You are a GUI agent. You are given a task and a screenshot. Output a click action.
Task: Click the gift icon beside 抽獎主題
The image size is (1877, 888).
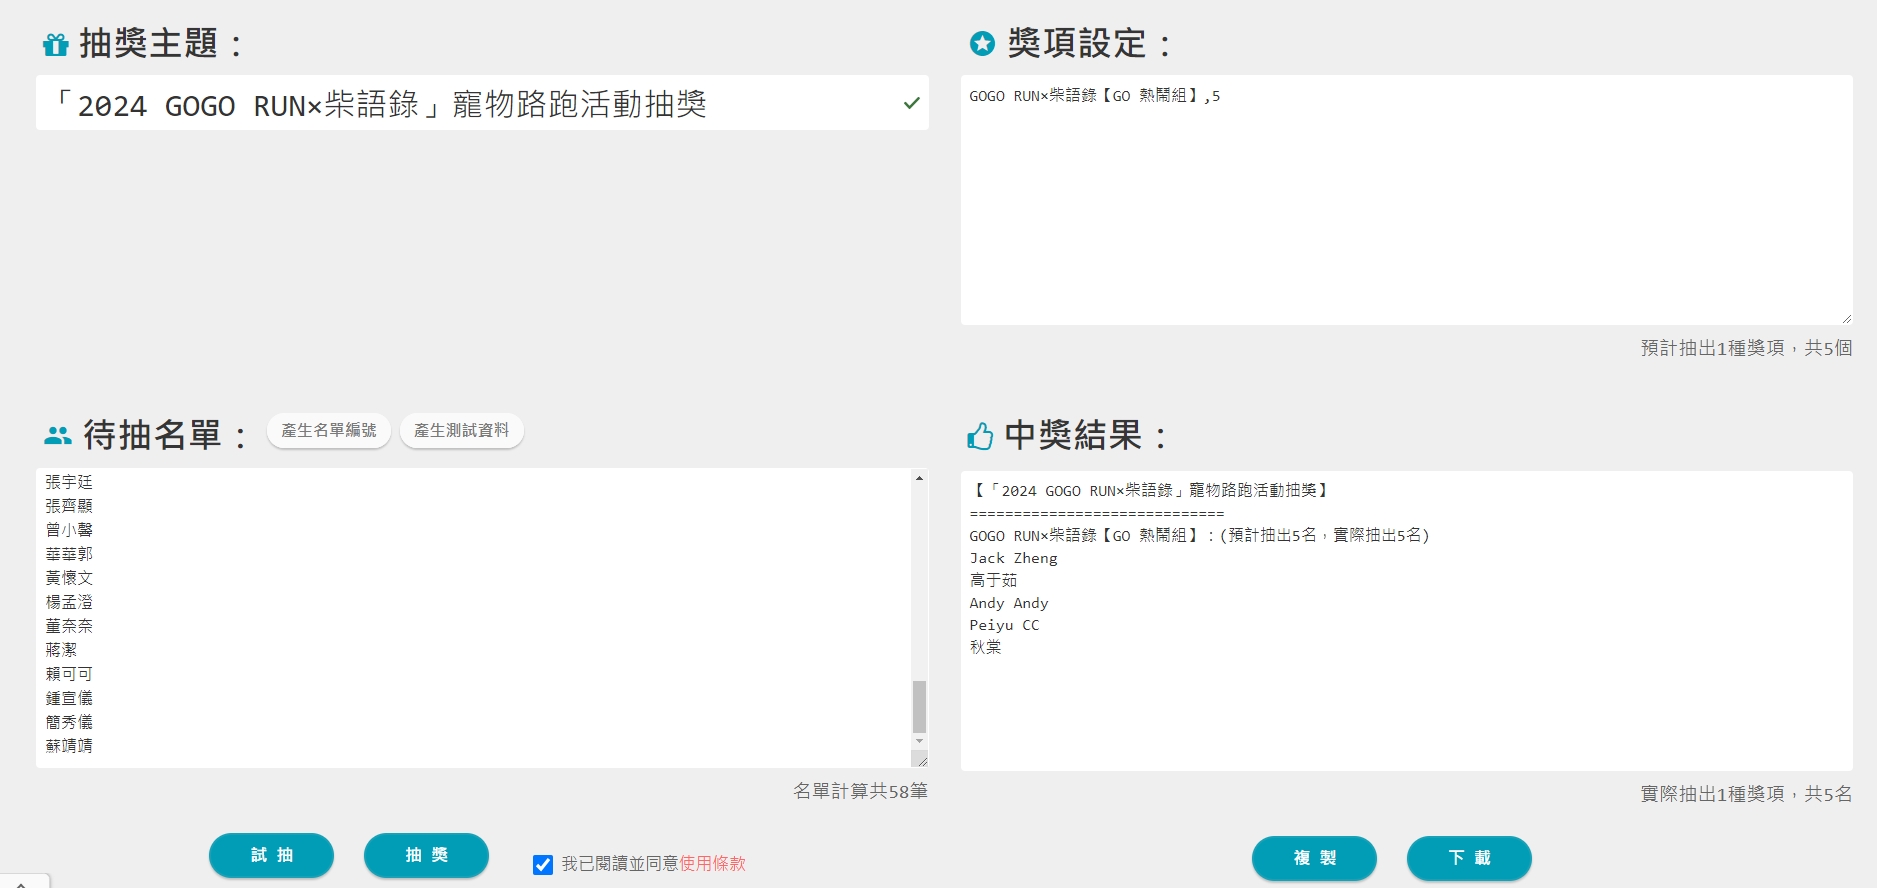[56, 44]
